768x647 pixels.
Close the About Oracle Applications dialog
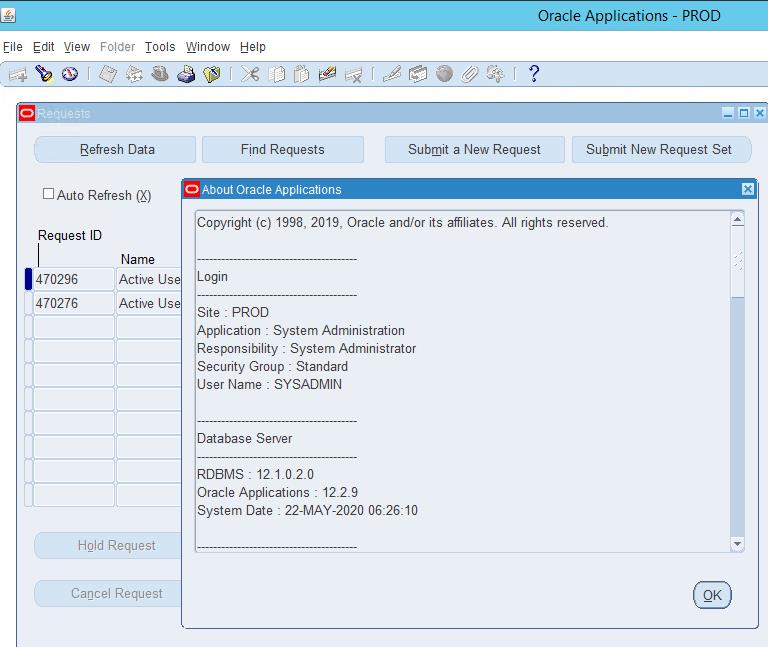tap(748, 189)
